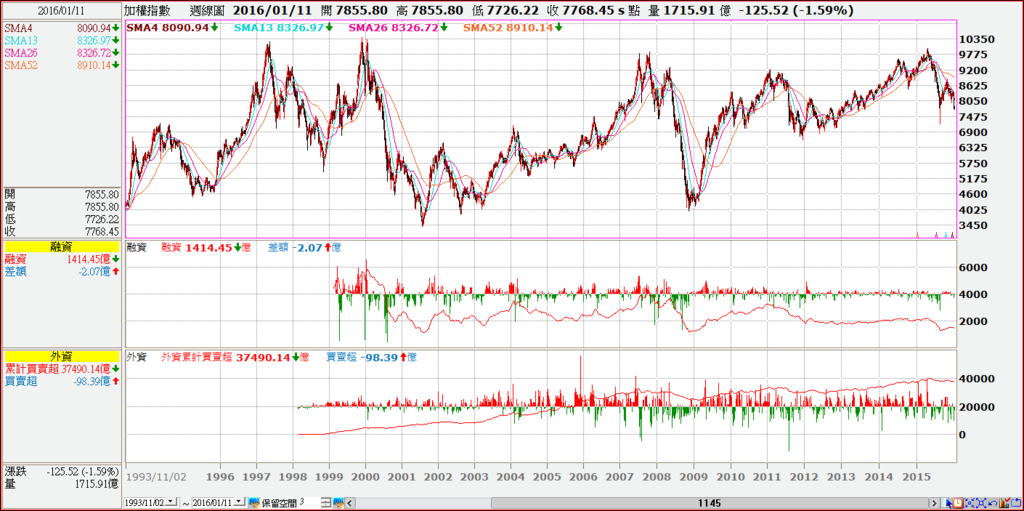Open the 2016/01/11 end date dropdown

click(x=238, y=502)
